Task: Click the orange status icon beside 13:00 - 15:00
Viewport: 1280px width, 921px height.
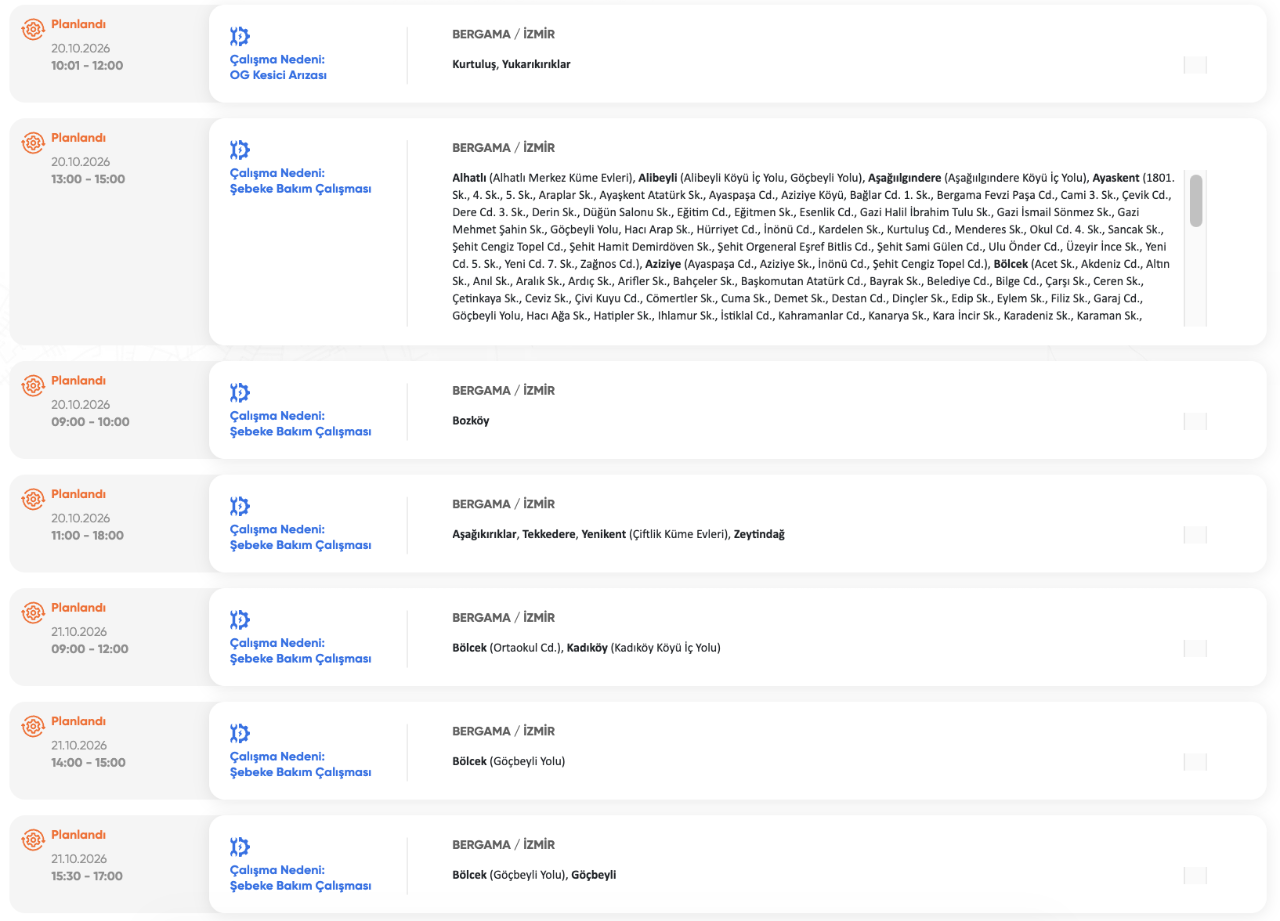Action: pyautogui.click(x=33, y=143)
